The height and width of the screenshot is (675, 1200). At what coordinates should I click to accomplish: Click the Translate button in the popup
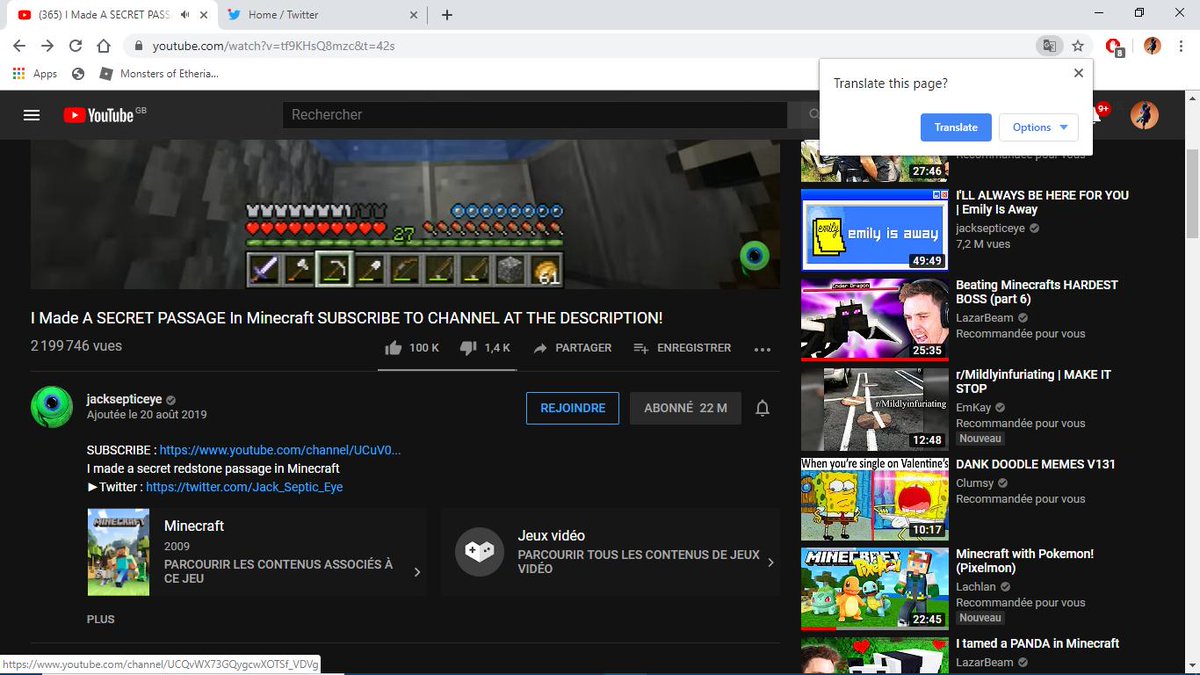(x=956, y=127)
